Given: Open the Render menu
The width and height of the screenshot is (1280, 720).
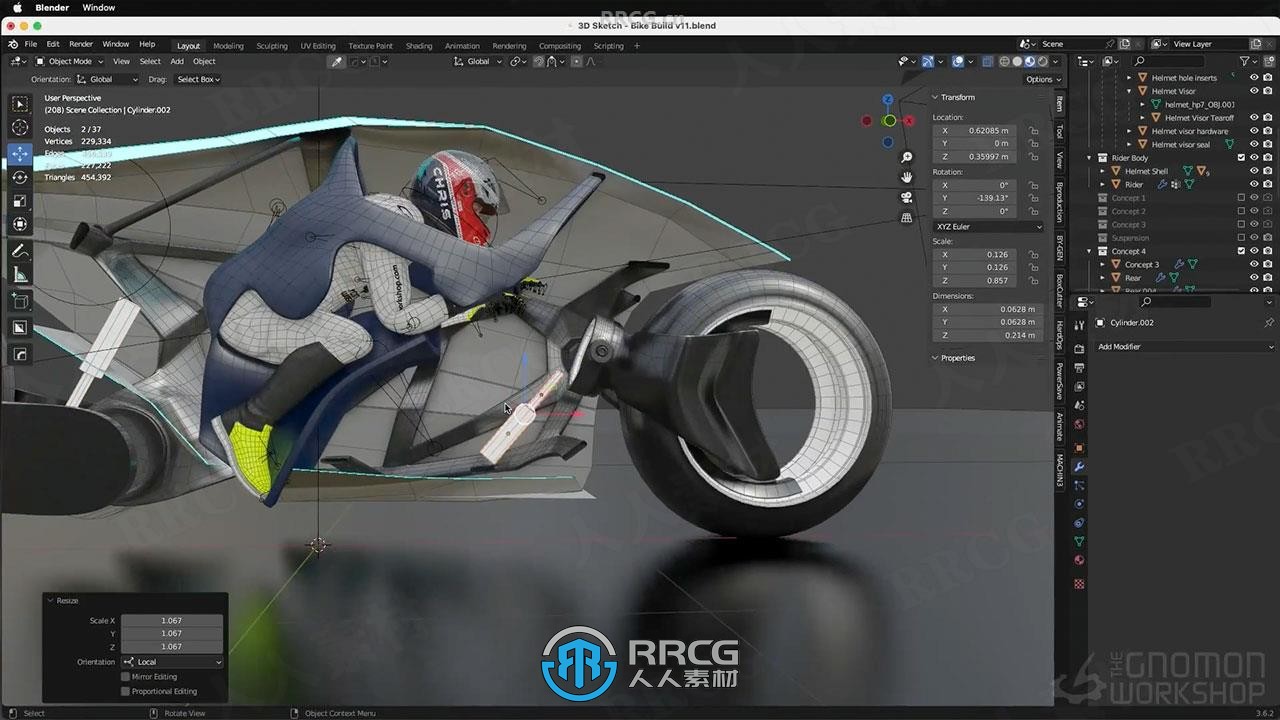Looking at the screenshot, I should pos(81,44).
